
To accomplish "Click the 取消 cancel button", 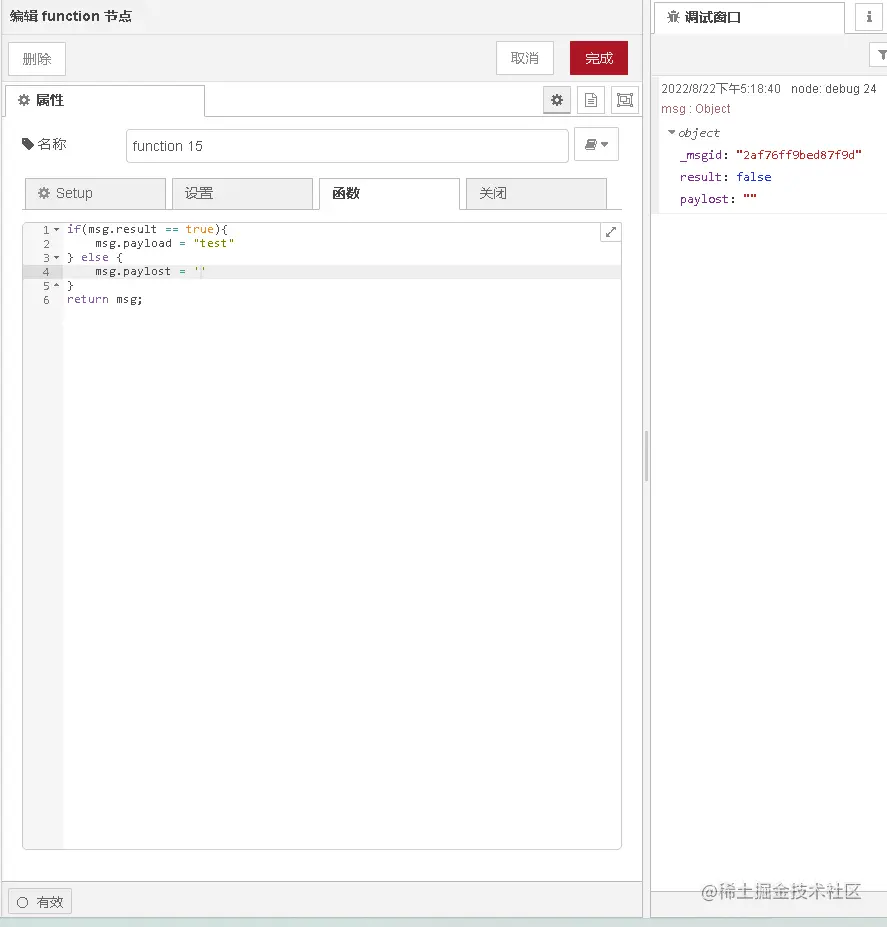I will (x=525, y=58).
